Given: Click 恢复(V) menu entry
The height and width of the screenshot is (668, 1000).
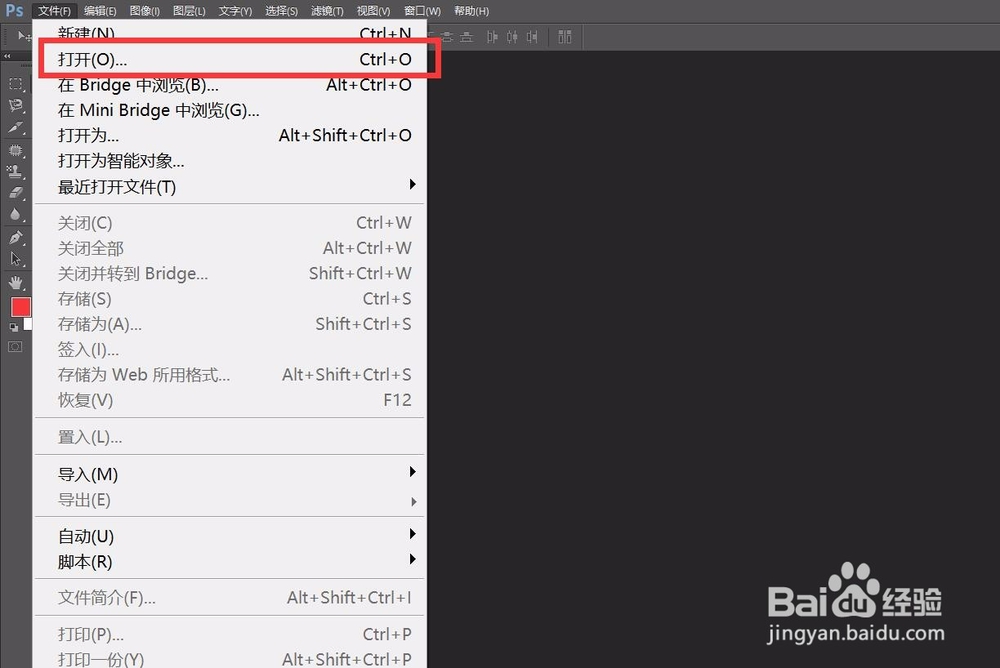Looking at the screenshot, I should [230, 400].
